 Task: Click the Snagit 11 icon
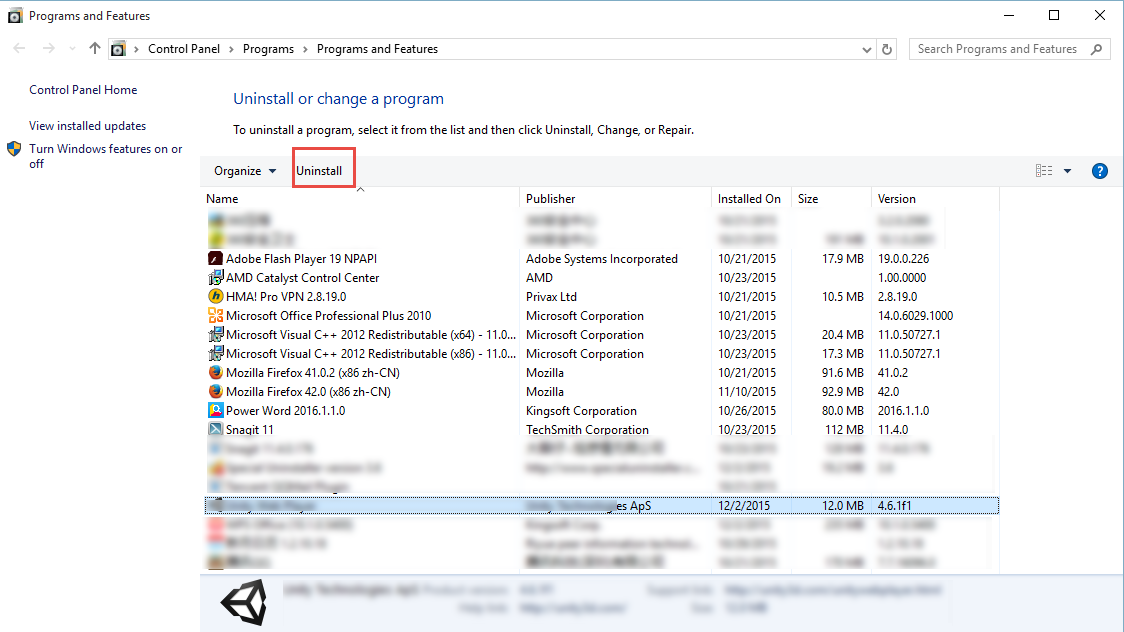click(x=215, y=428)
